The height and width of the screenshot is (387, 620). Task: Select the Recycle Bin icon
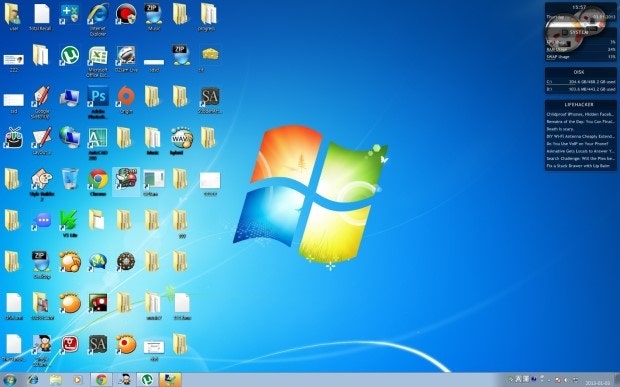70,179
